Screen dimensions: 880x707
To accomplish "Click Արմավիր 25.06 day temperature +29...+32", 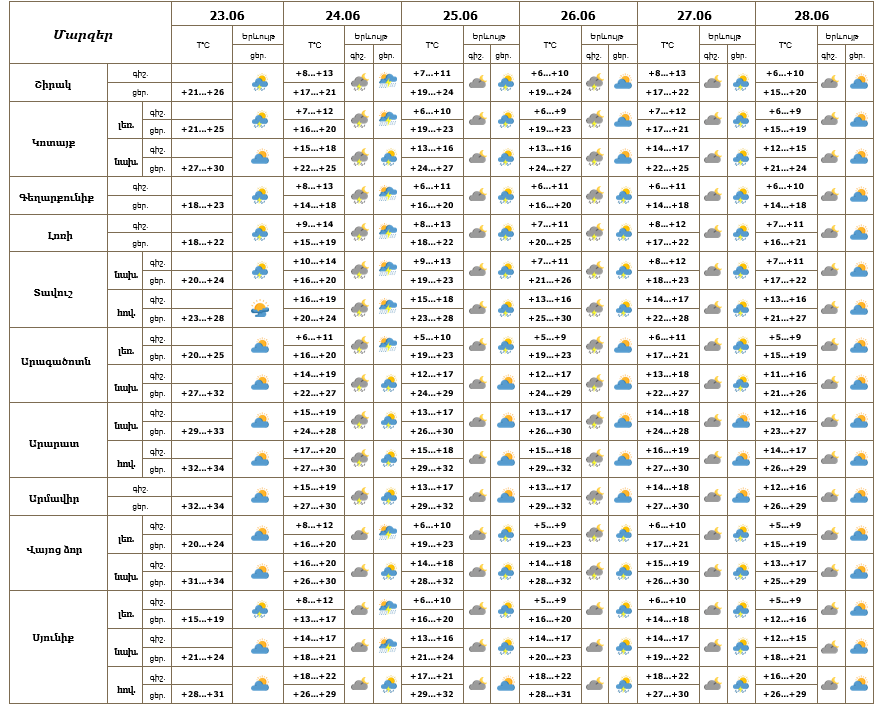I will (432, 506).
